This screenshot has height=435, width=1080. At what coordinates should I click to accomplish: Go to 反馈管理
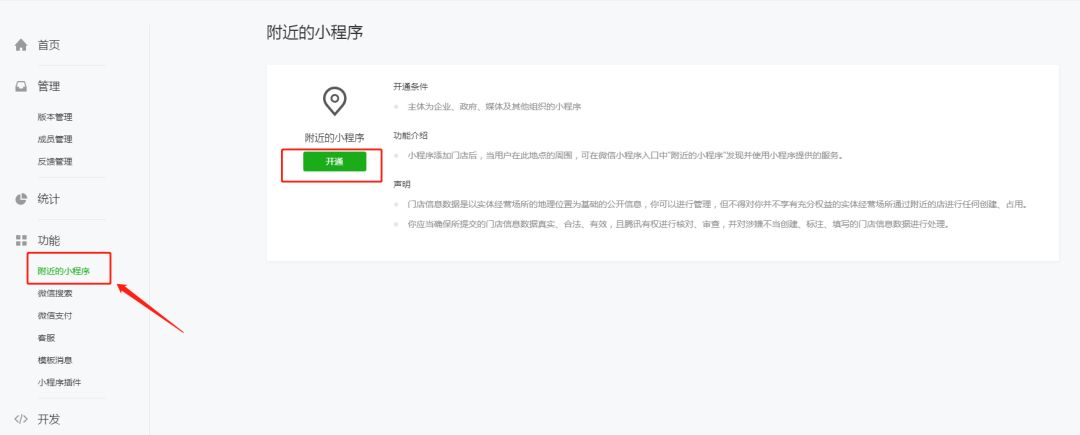[55, 162]
